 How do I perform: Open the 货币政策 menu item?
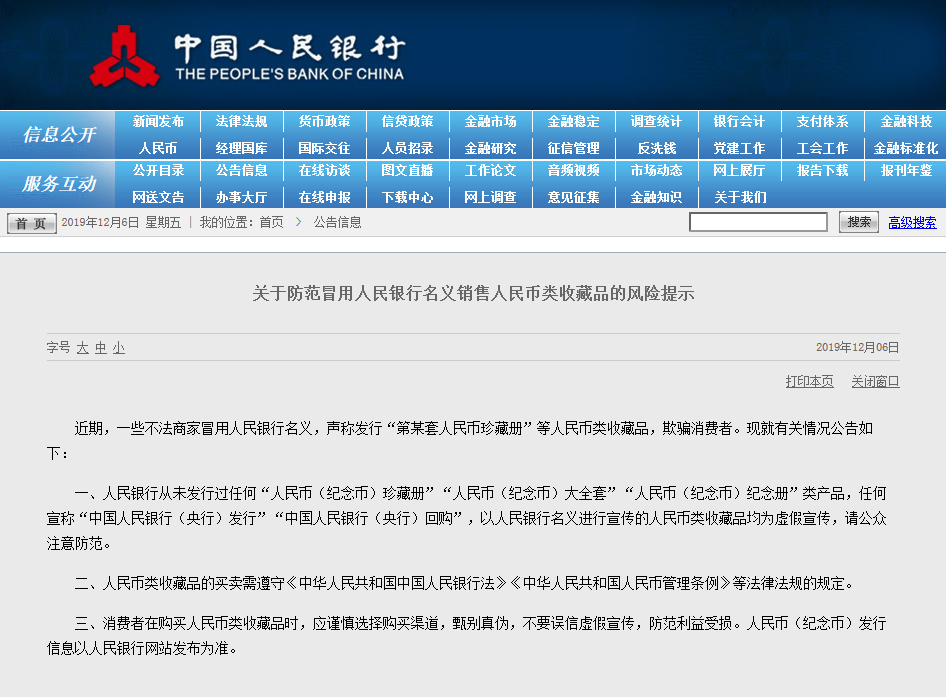[324, 121]
